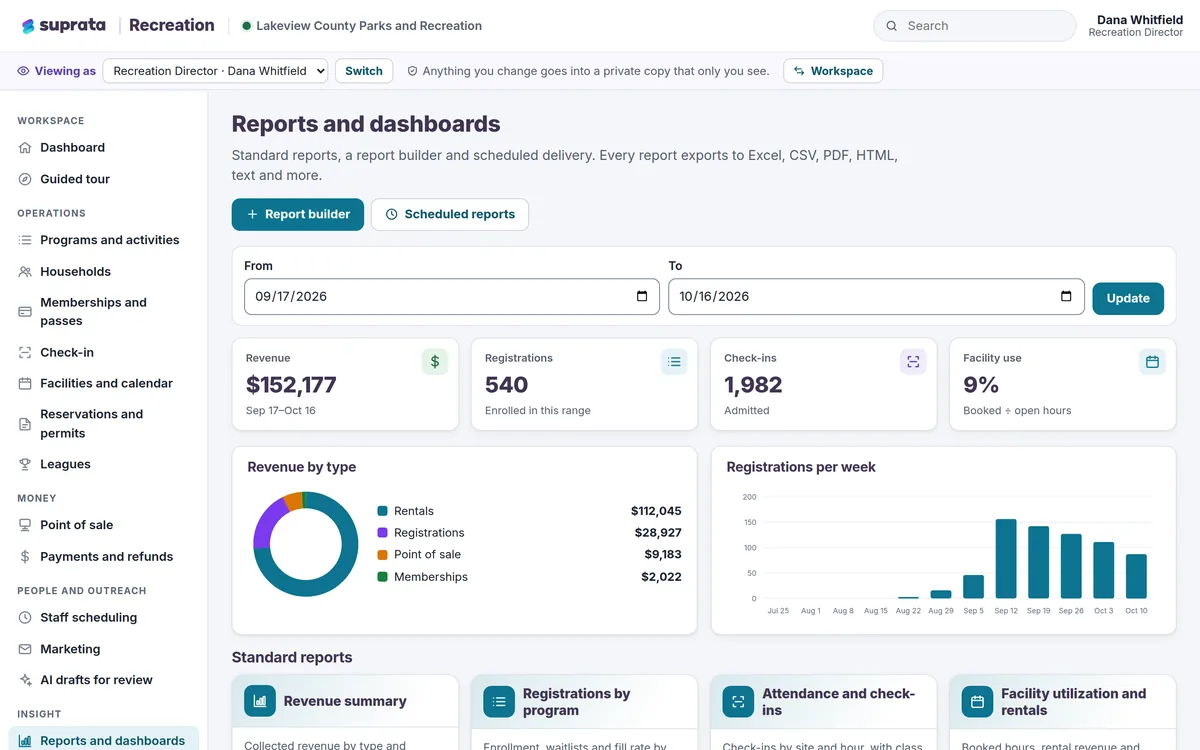Open AI drafts for review
Screen dimensions: 1200x750
point(104,680)
